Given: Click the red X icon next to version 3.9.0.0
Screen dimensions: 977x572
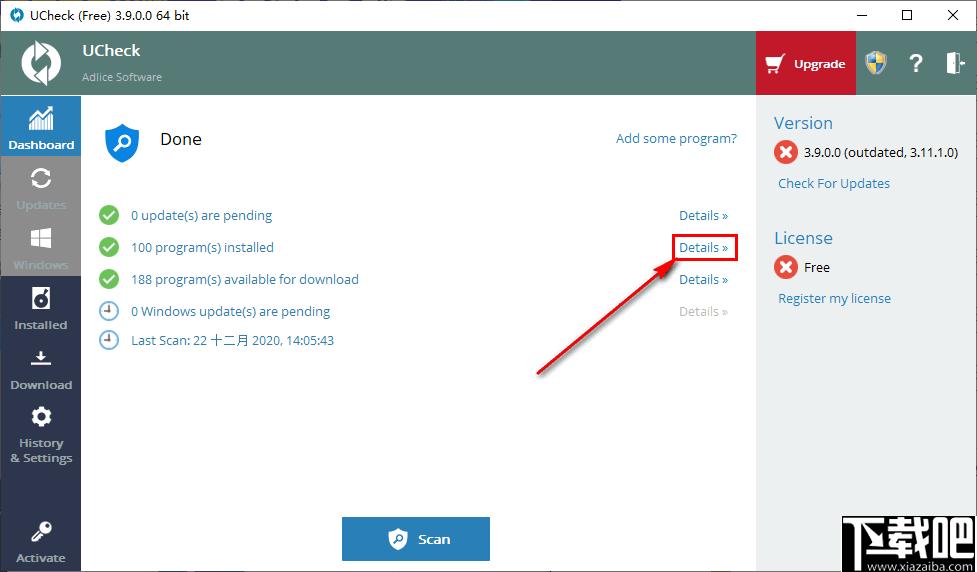Looking at the screenshot, I should (786, 152).
